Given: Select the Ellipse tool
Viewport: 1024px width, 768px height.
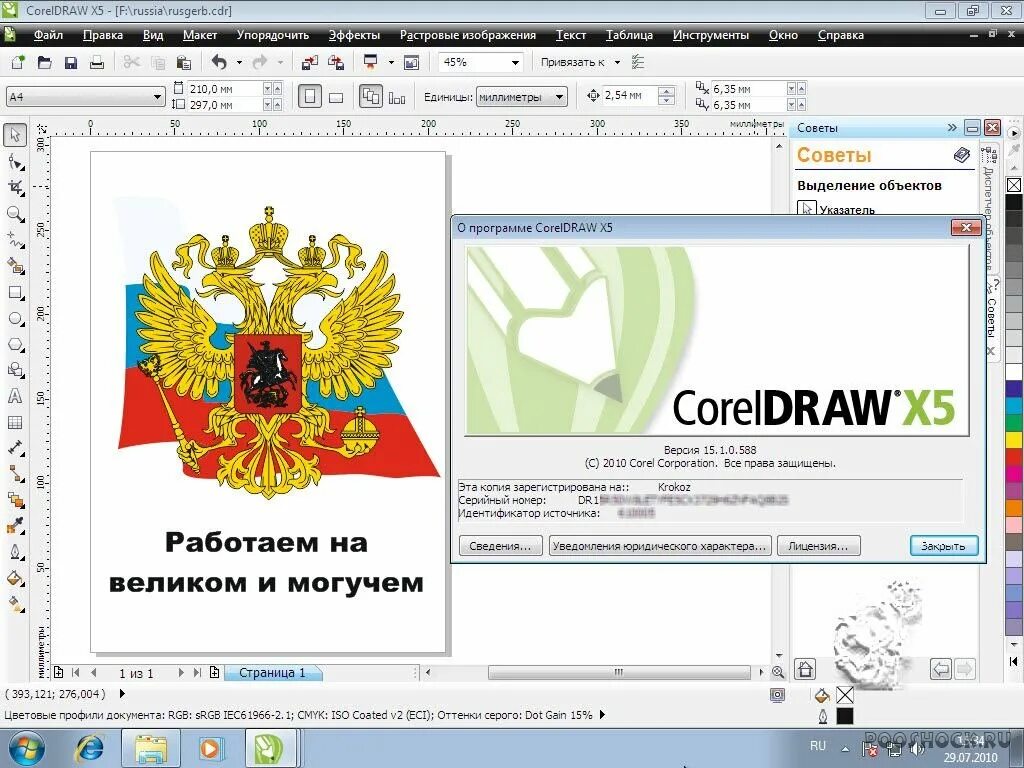Looking at the screenshot, I should [15, 319].
